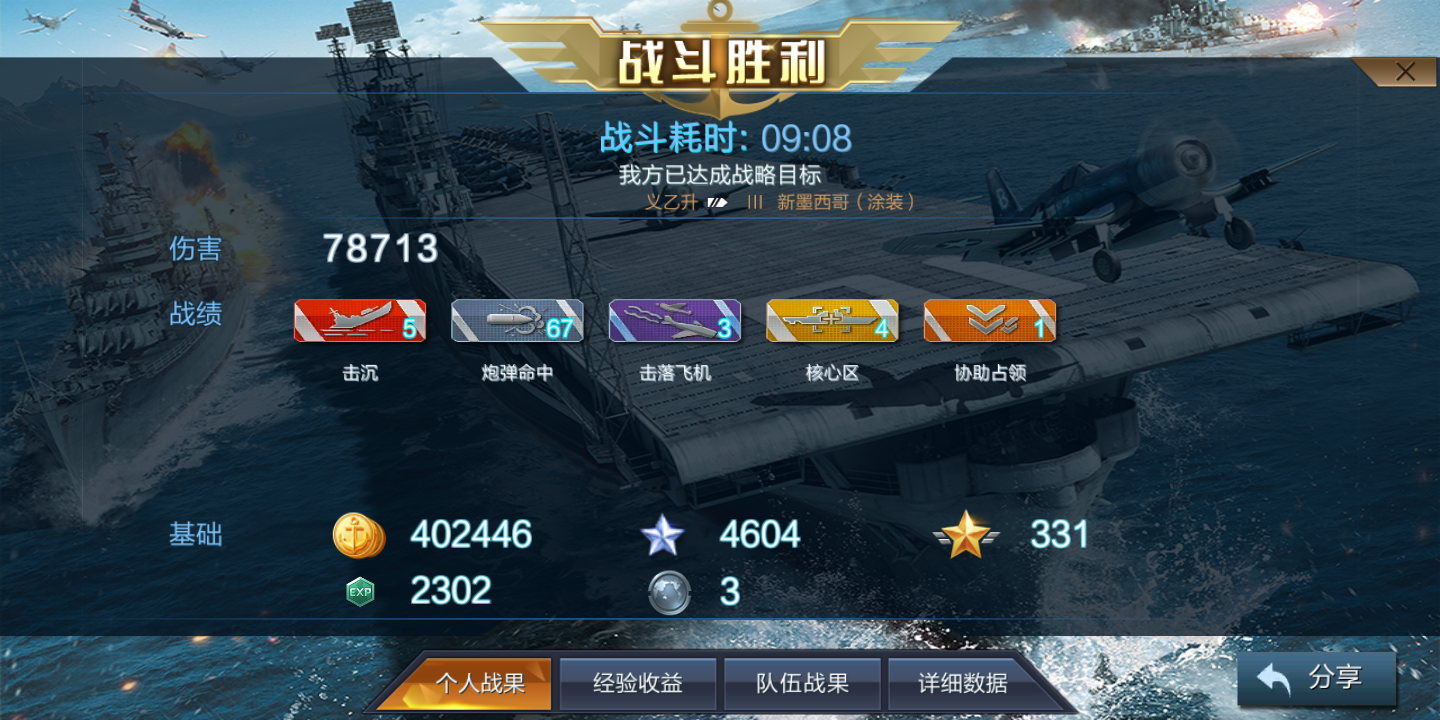Click the winged gold star icon
The width and height of the screenshot is (1440, 720).
coord(967,535)
